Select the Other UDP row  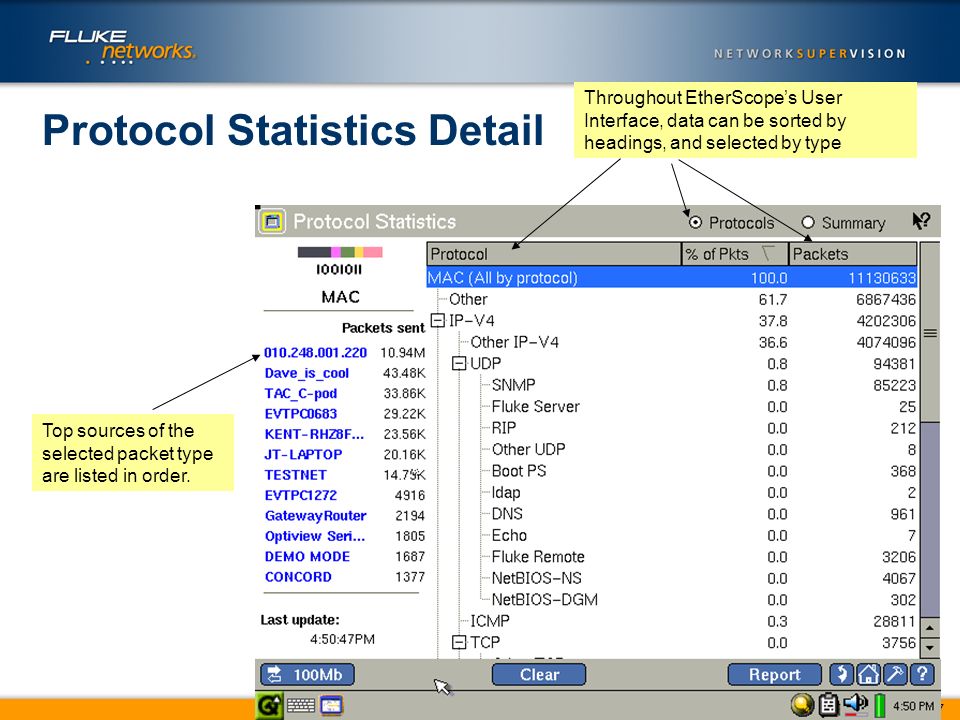tap(672, 449)
